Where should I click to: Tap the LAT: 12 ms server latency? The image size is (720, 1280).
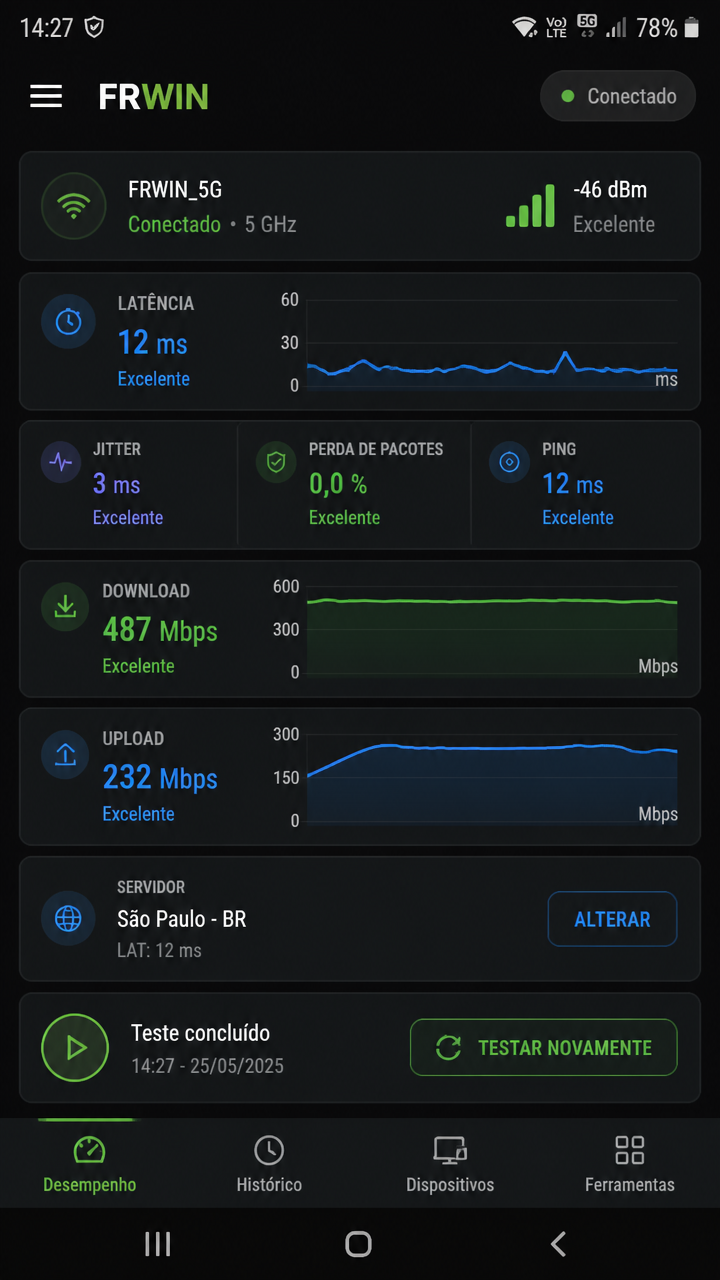tap(159, 950)
